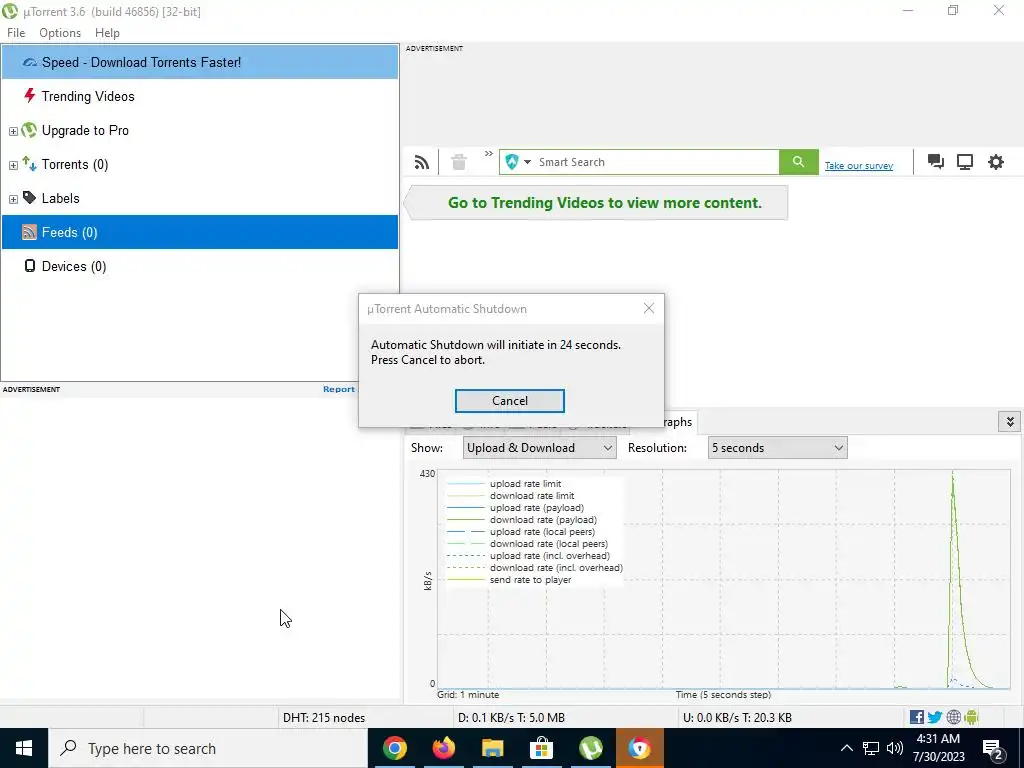Open the notification center icon
Screen dimensions: 1024x768
pyautogui.click(x=993, y=748)
